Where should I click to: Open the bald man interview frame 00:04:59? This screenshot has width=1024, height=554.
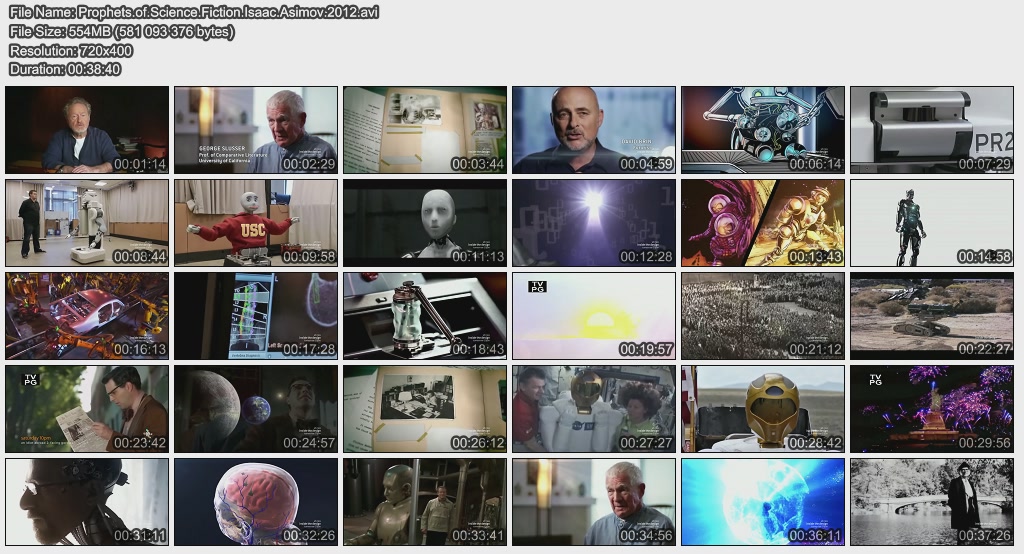click(594, 130)
